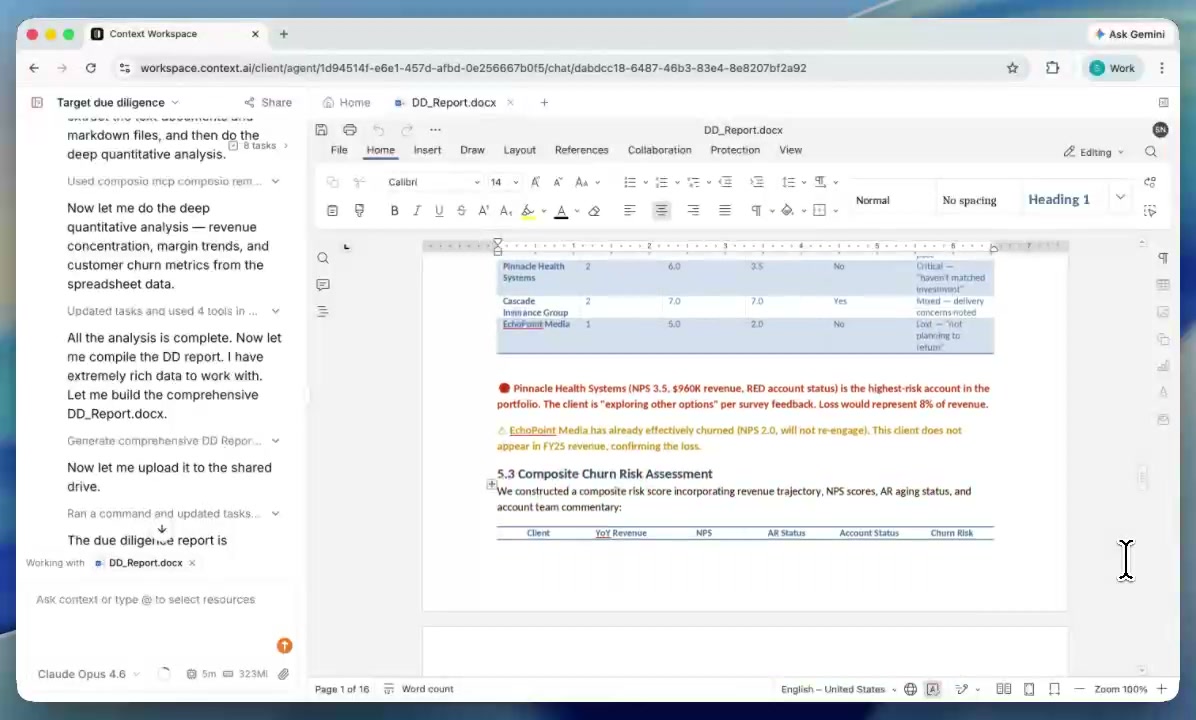Image resolution: width=1196 pixels, height=720 pixels.
Task: Add a new workspace tab
Action: [x=544, y=102]
